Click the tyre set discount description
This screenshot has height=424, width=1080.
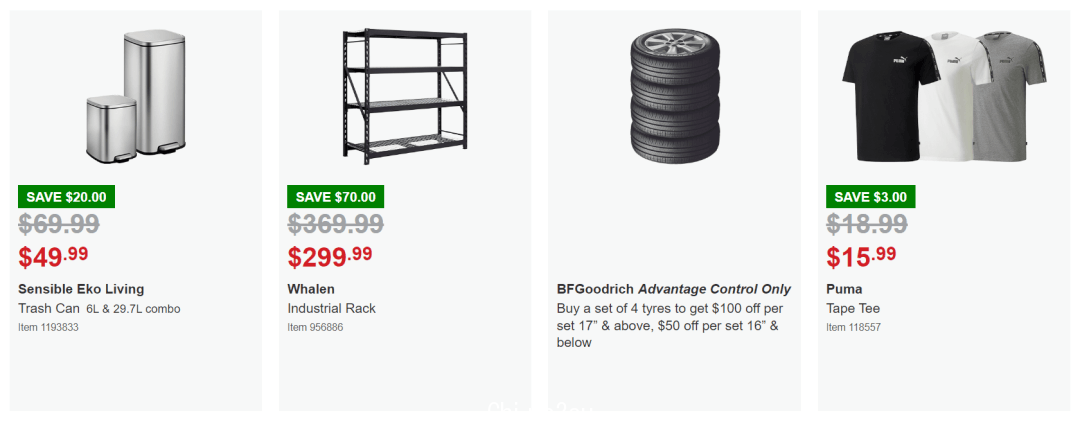[x=669, y=325]
